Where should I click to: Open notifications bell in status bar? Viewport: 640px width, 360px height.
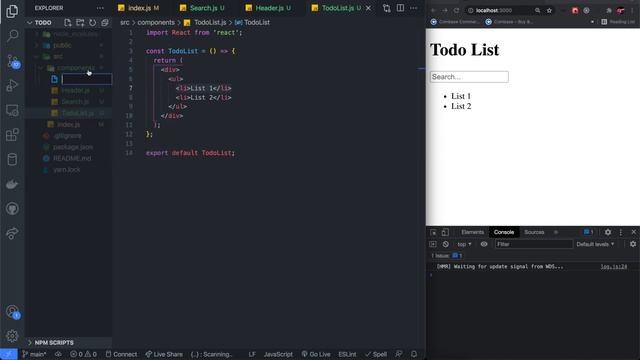point(414,354)
